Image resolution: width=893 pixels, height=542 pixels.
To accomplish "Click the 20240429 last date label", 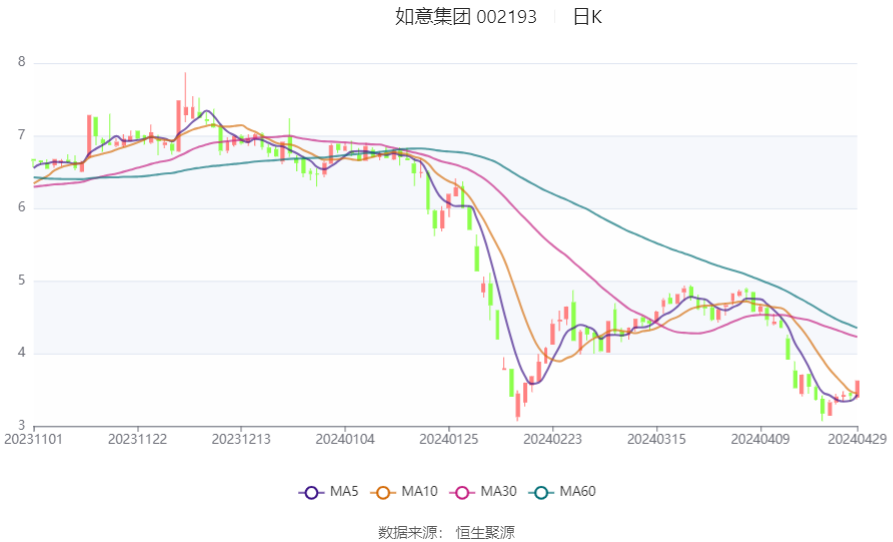I will pos(858,439).
